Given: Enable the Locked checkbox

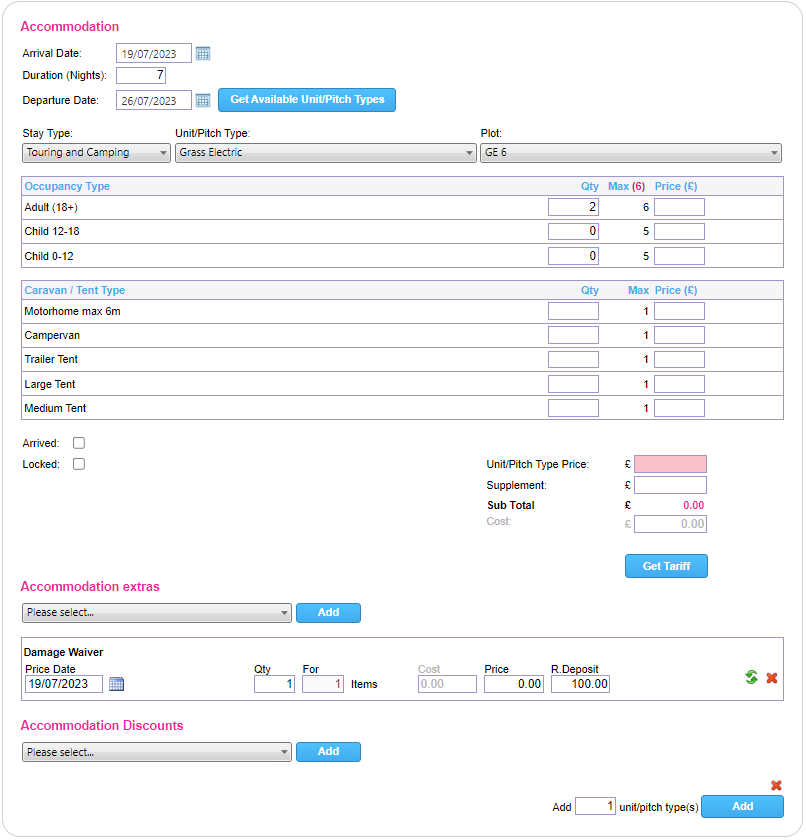Looking at the screenshot, I should tap(79, 464).
